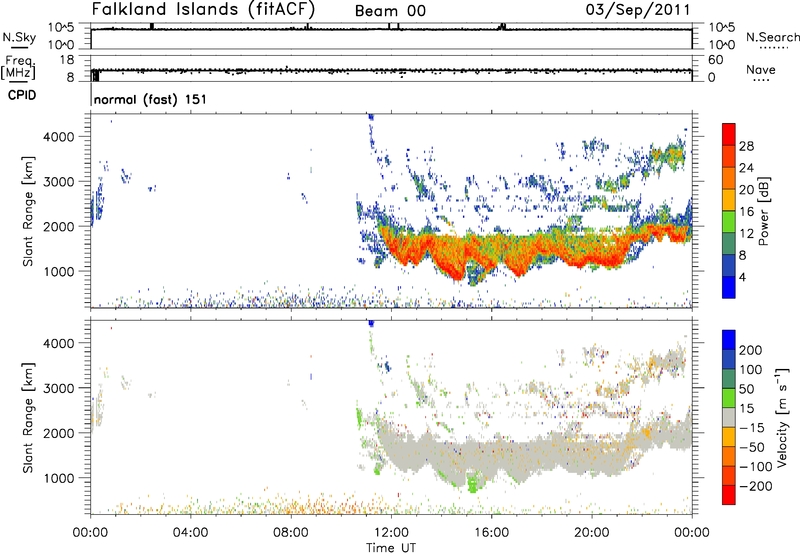
Task: Click the red bottom of the velocity colorbar
Action: 729,495
